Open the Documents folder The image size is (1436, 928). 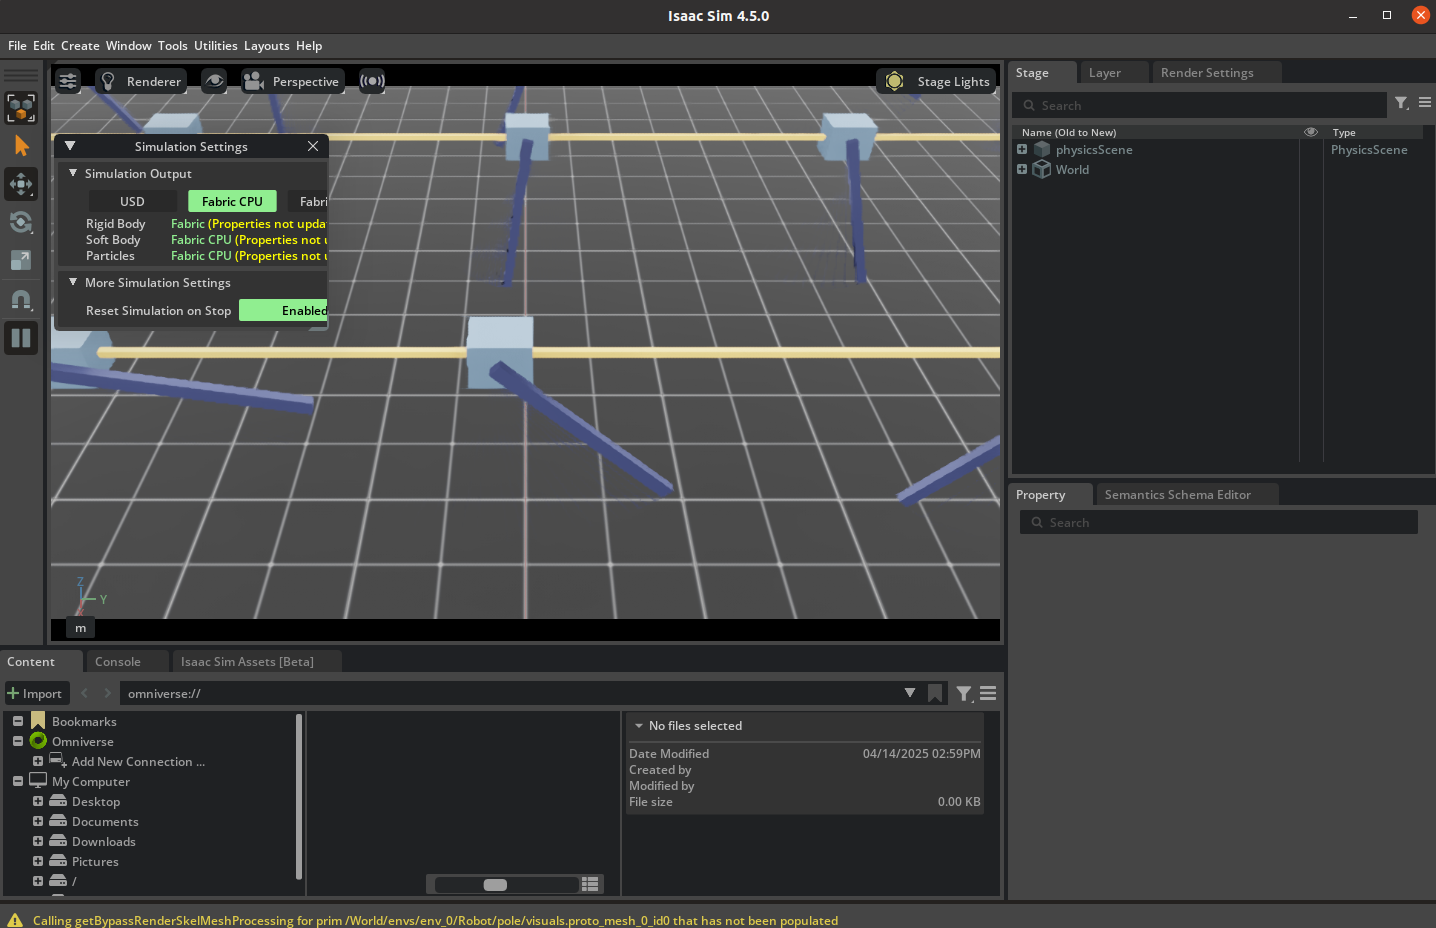105,822
